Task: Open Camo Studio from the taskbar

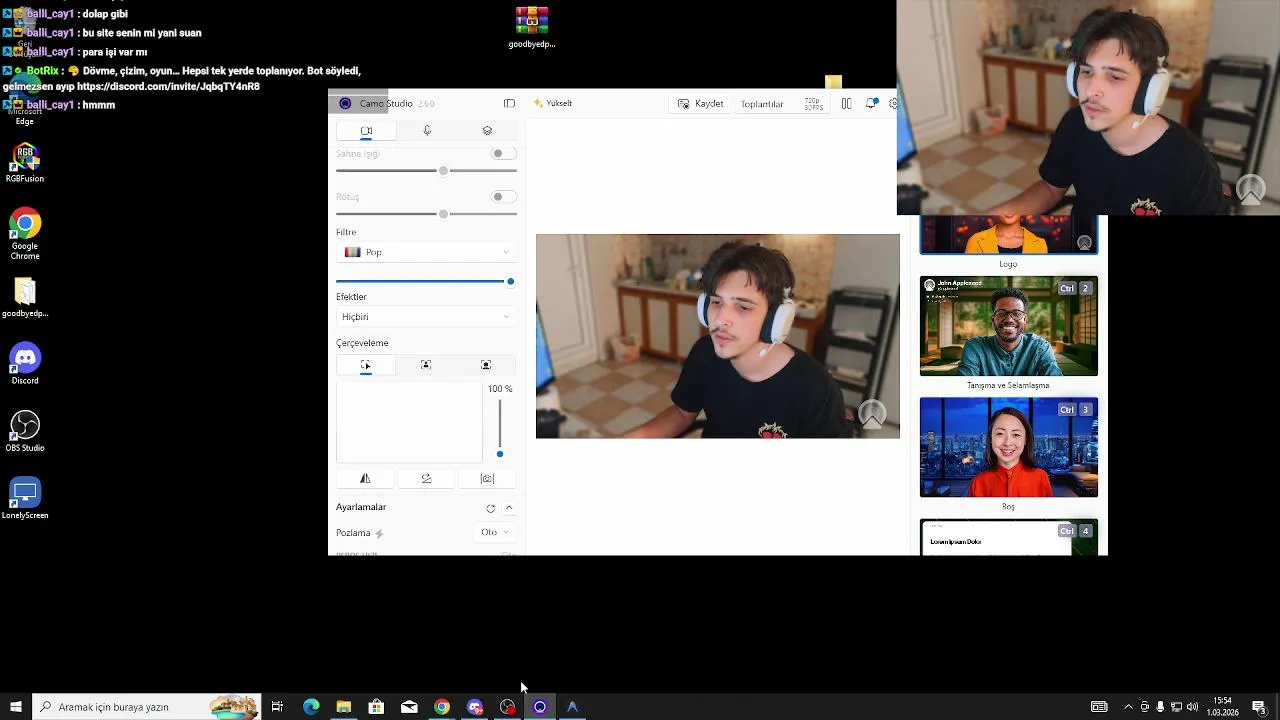Action: [x=540, y=707]
